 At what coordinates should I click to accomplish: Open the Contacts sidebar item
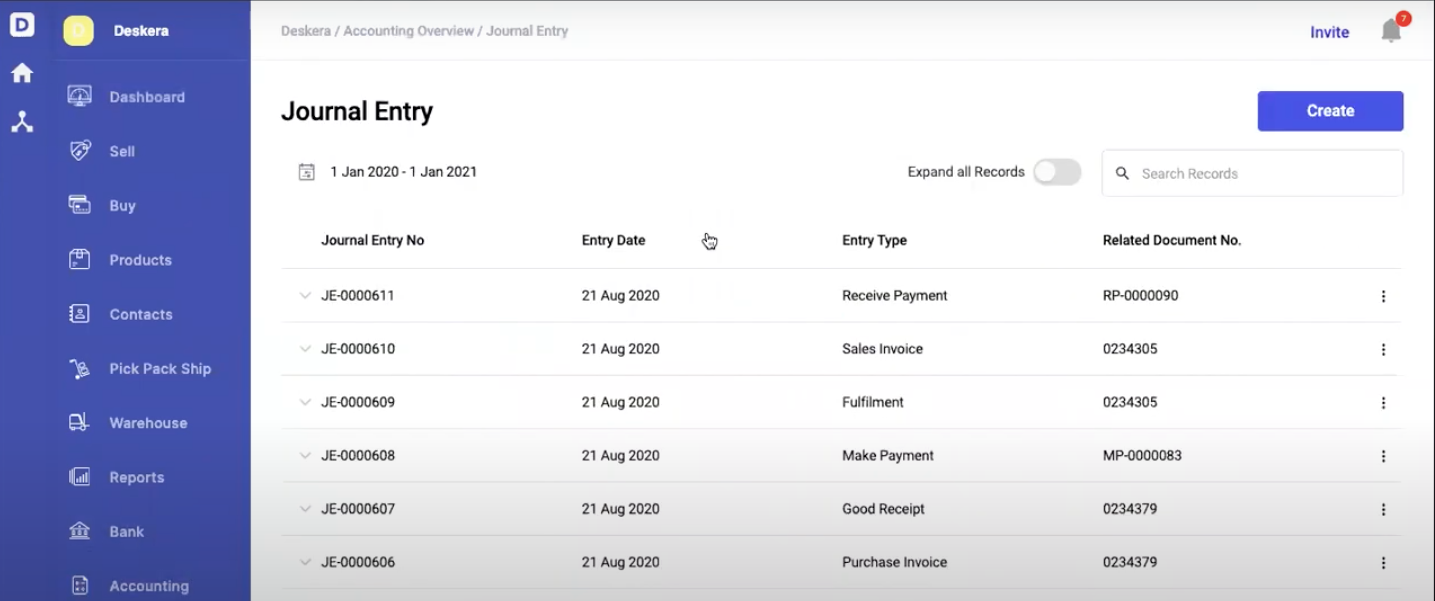point(141,314)
